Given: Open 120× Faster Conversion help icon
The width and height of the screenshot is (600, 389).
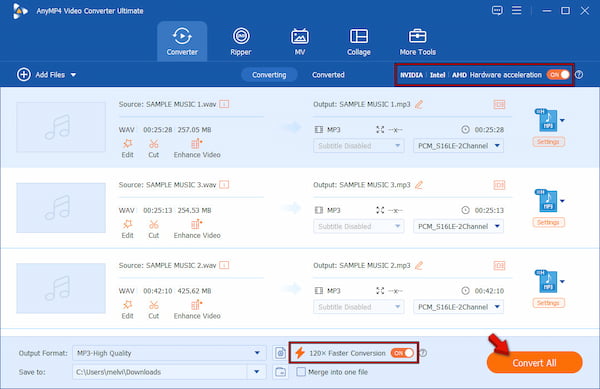Looking at the screenshot, I should click(423, 353).
